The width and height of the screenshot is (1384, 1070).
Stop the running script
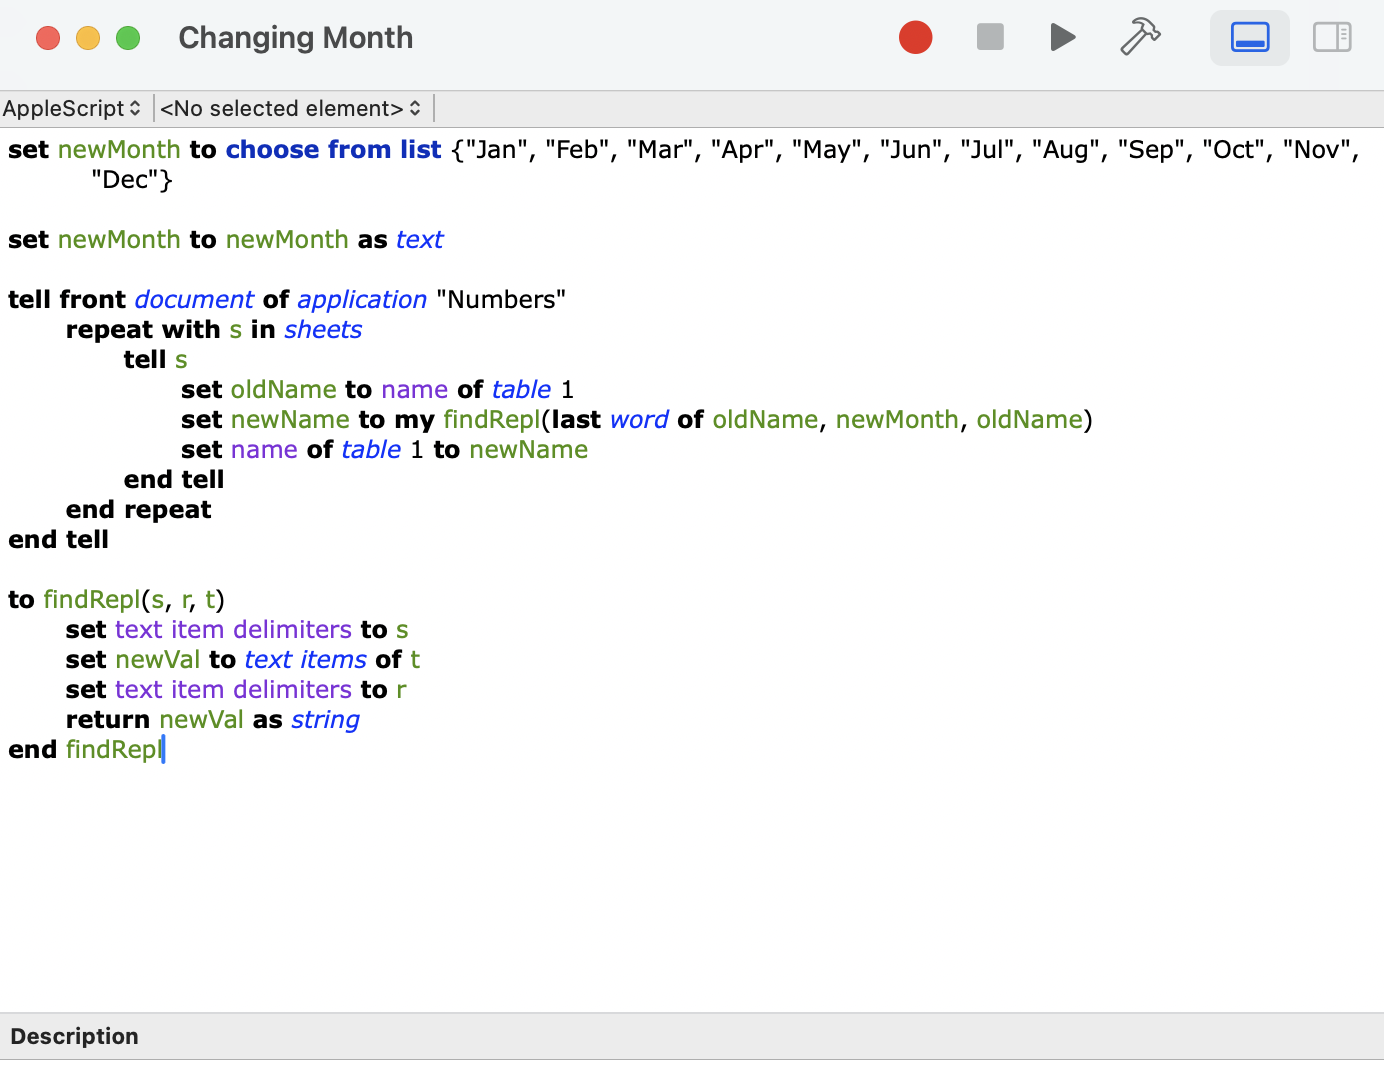[990, 38]
